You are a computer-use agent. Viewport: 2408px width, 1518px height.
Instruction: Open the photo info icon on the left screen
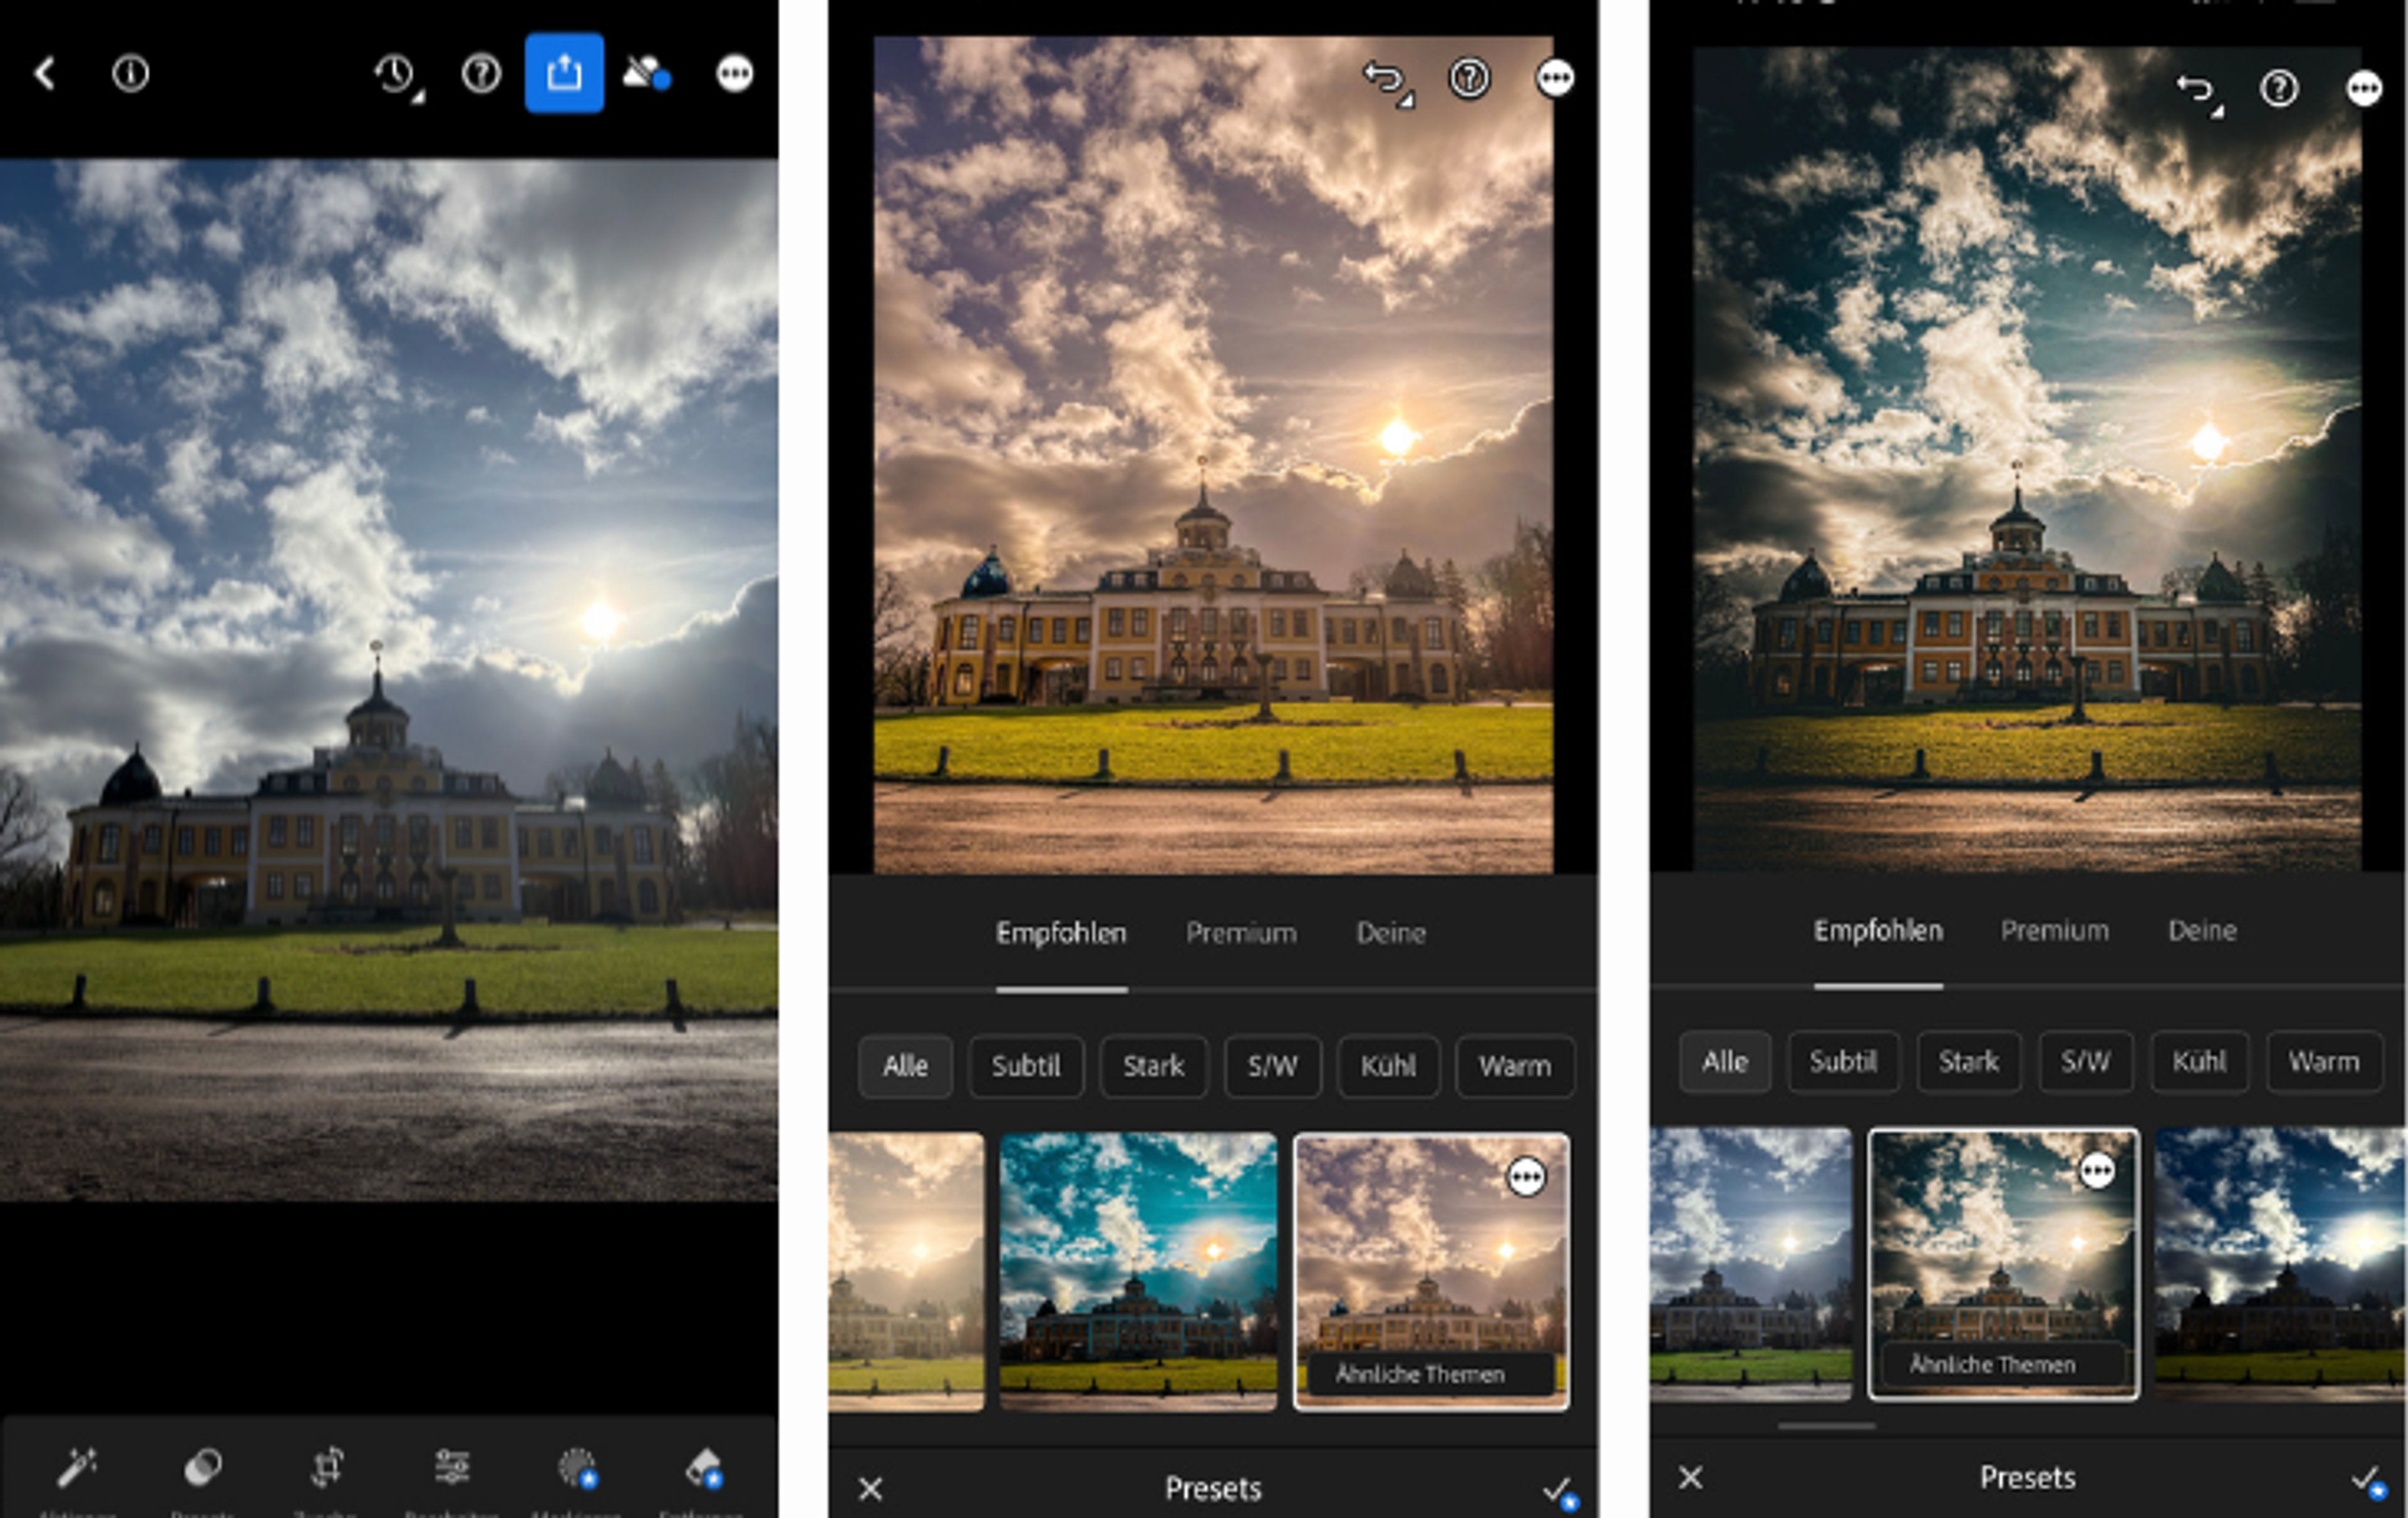131,73
